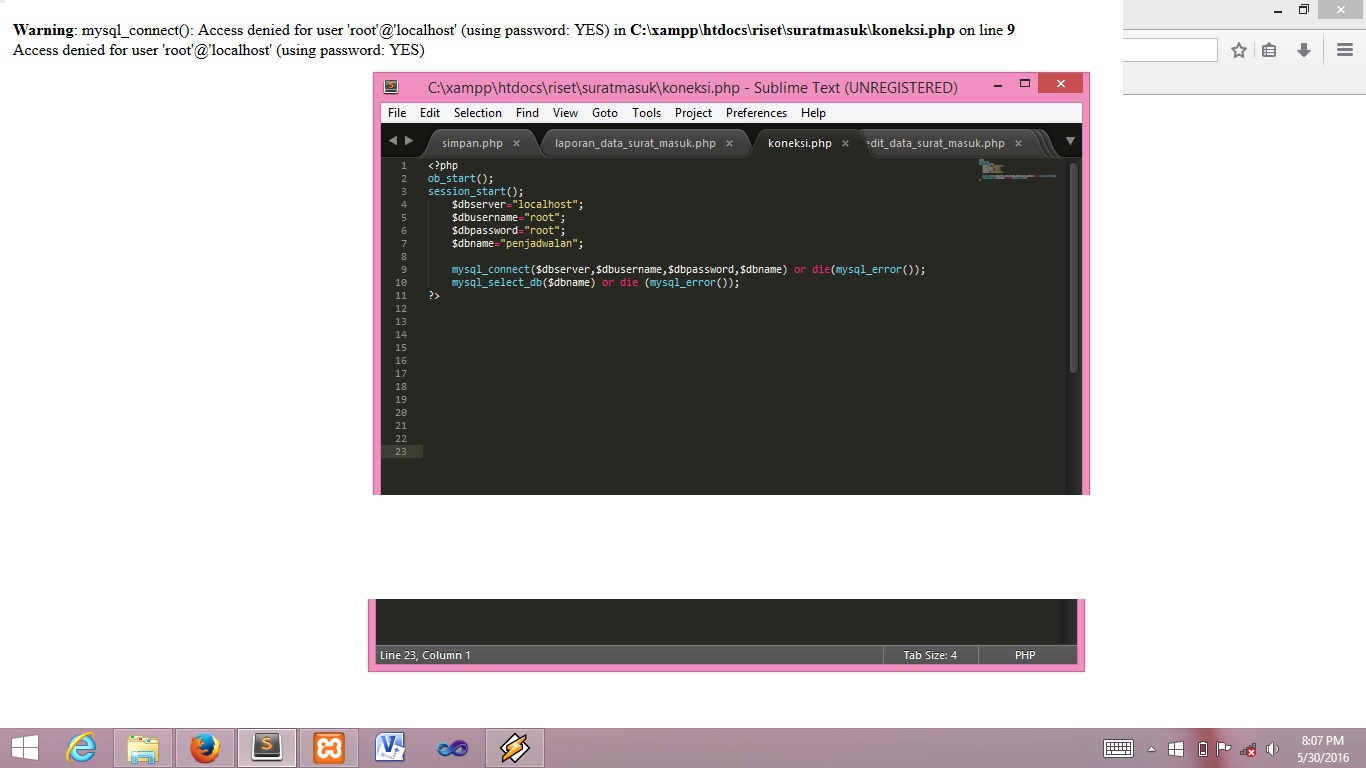This screenshot has height=768, width=1366.
Task: Open File Explorer from the taskbar
Action: [143, 748]
